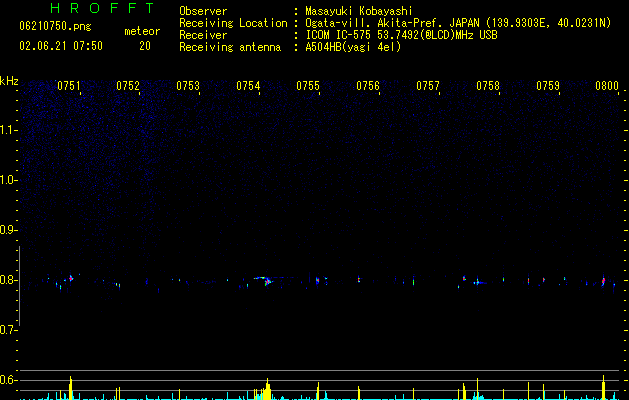Click the 0756 time marker

click(x=368, y=86)
